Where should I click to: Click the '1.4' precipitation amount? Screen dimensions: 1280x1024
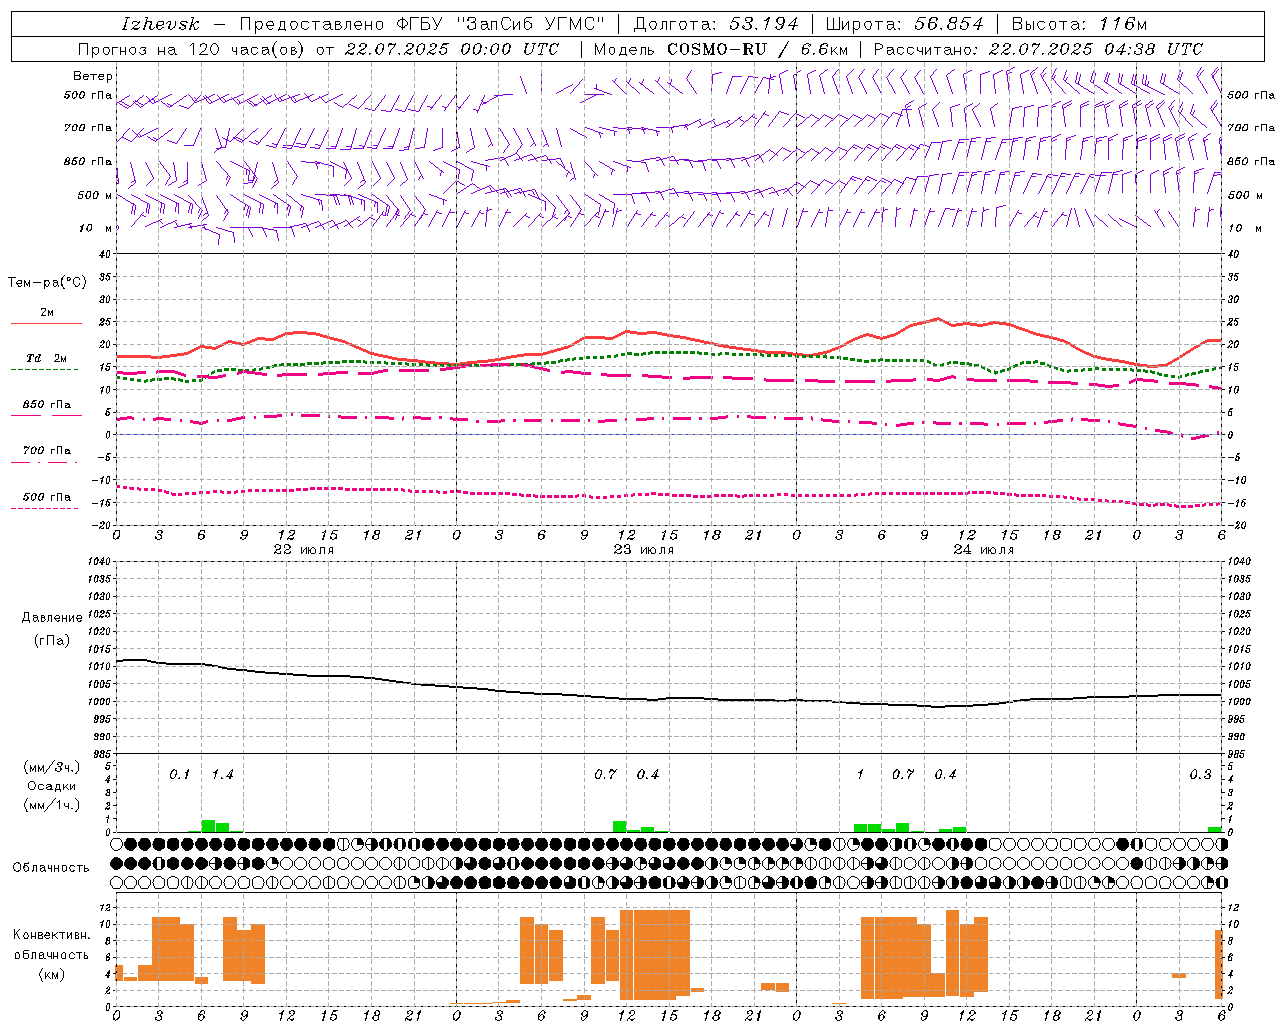point(222,775)
